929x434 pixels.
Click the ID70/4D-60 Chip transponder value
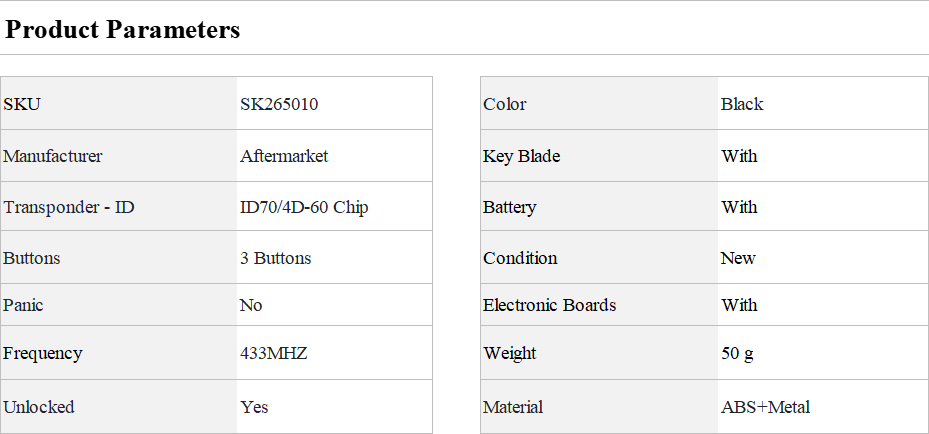[x=304, y=207]
